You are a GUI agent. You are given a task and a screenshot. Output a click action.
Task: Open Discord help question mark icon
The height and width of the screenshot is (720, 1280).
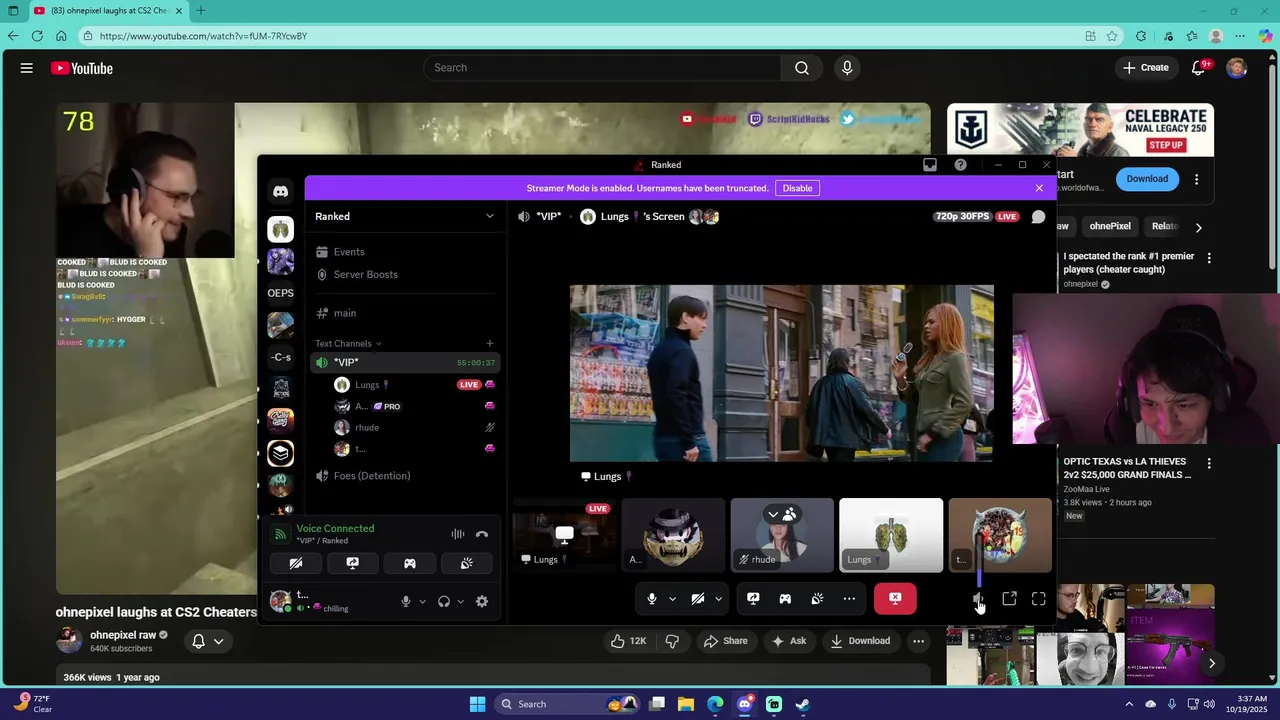(x=961, y=165)
